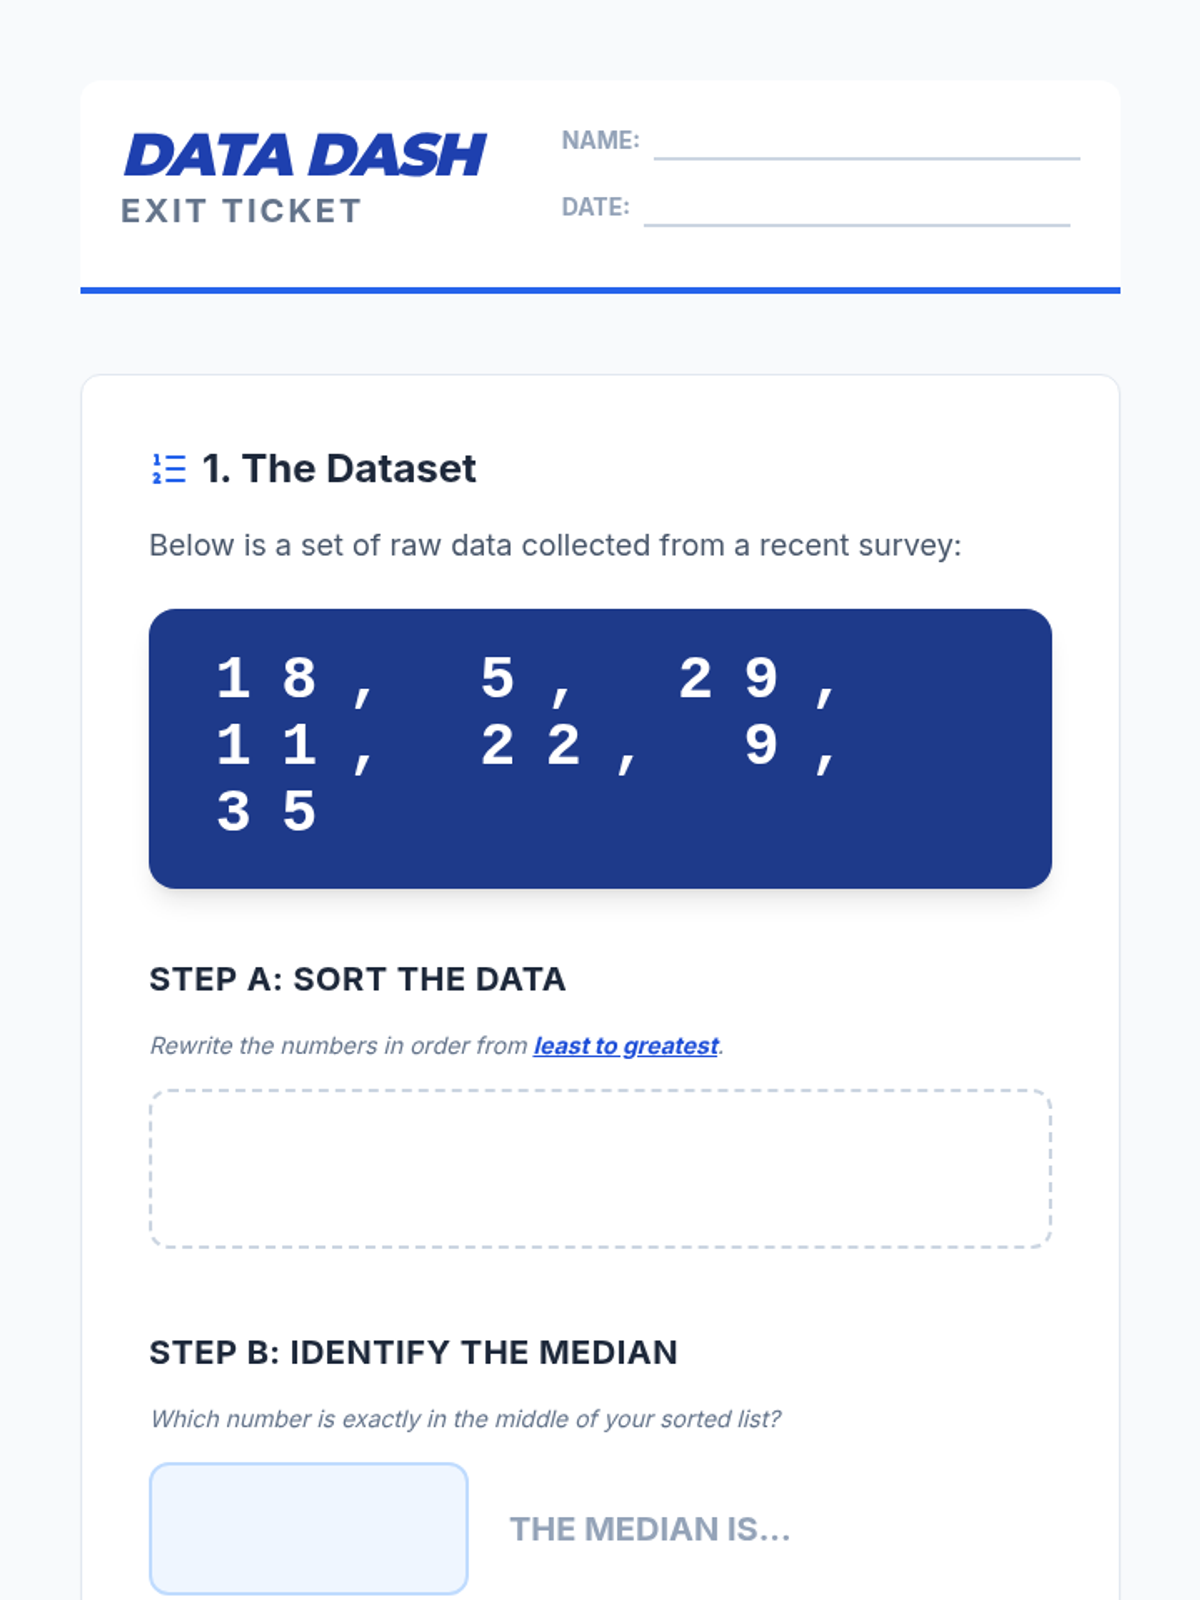1200x1600 pixels.
Task: Select the number 11 in the dataset
Action: pyautogui.click(x=266, y=745)
